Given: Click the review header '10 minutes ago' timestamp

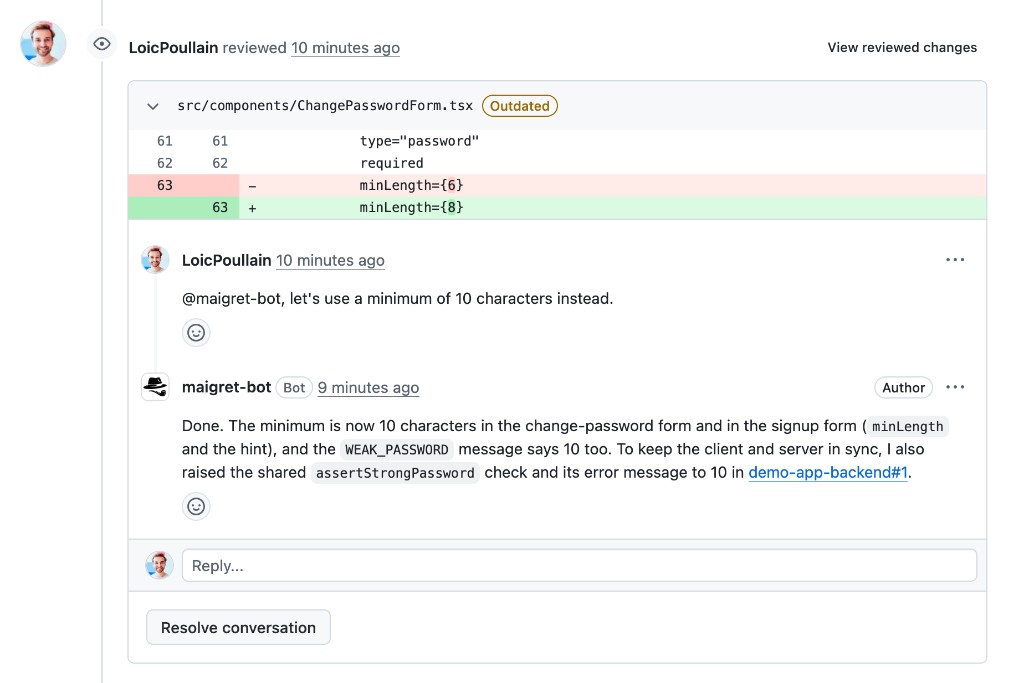Looking at the screenshot, I should tap(345, 48).
